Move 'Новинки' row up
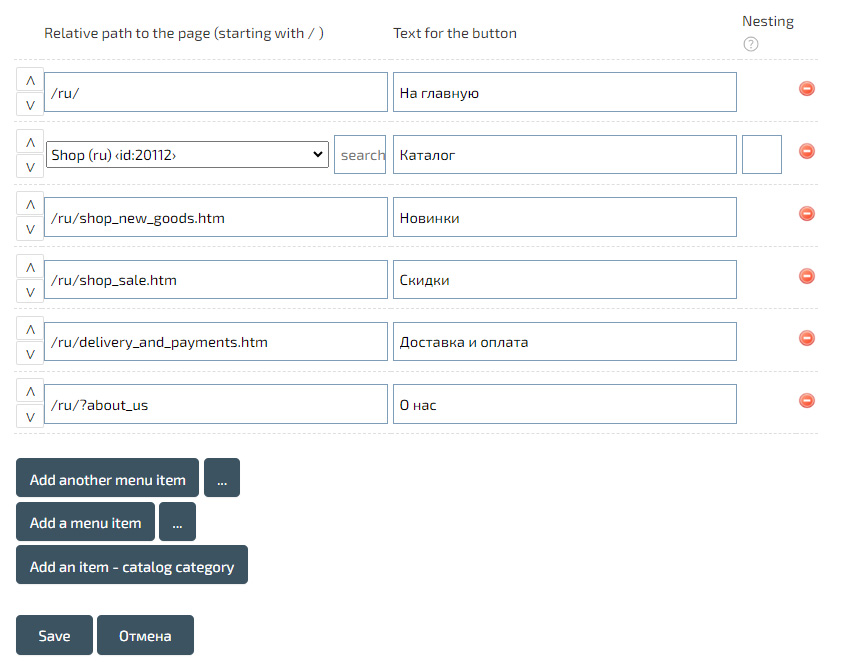The height and width of the screenshot is (669, 861). pos(30,205)
